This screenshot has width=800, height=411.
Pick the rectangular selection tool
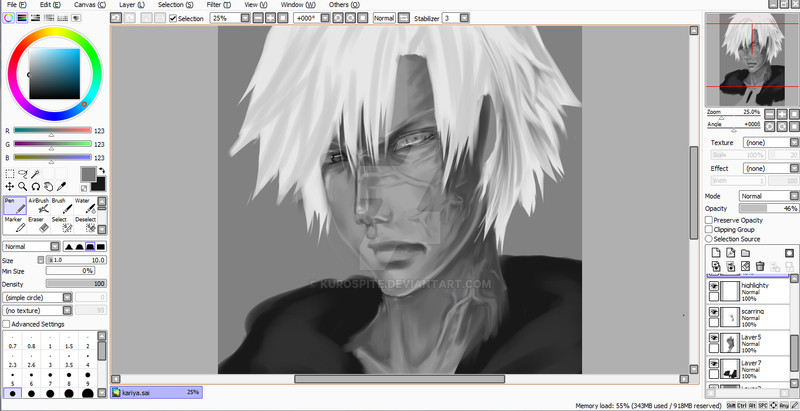pyautogui.click(x=10, y=174)
